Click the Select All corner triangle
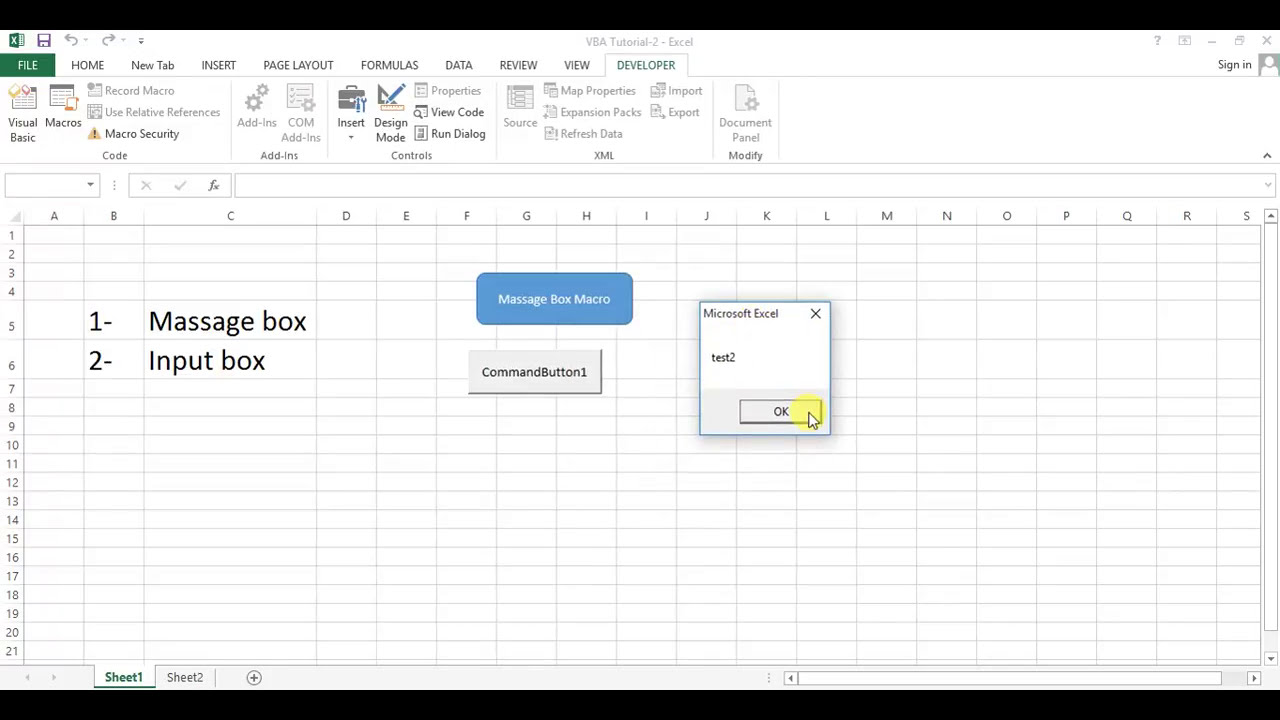Viewport: 1280px width, 720px height. tap(14, 216)
